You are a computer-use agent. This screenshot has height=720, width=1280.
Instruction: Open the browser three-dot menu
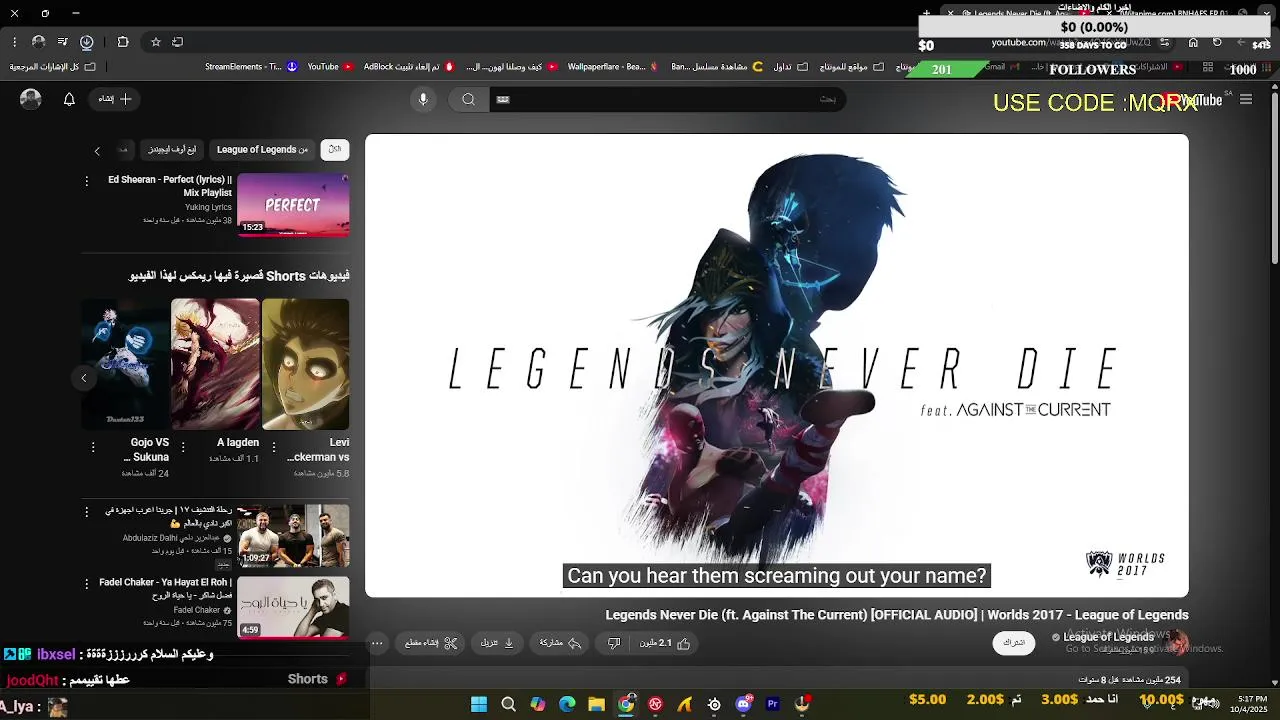pyautogui.click(x=14, y=42)
